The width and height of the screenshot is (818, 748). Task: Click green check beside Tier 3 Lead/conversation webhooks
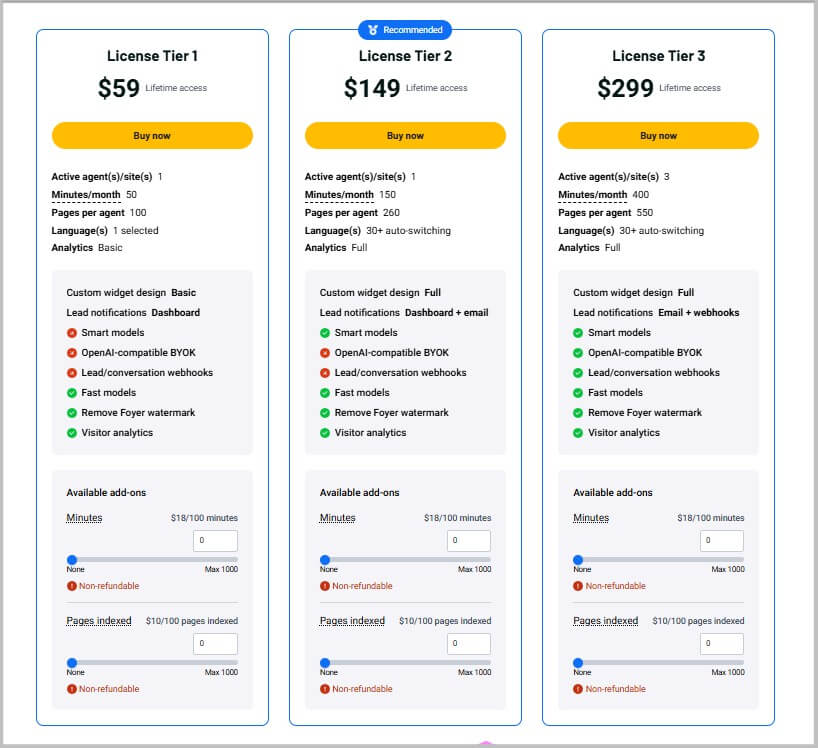pos(578,373)
